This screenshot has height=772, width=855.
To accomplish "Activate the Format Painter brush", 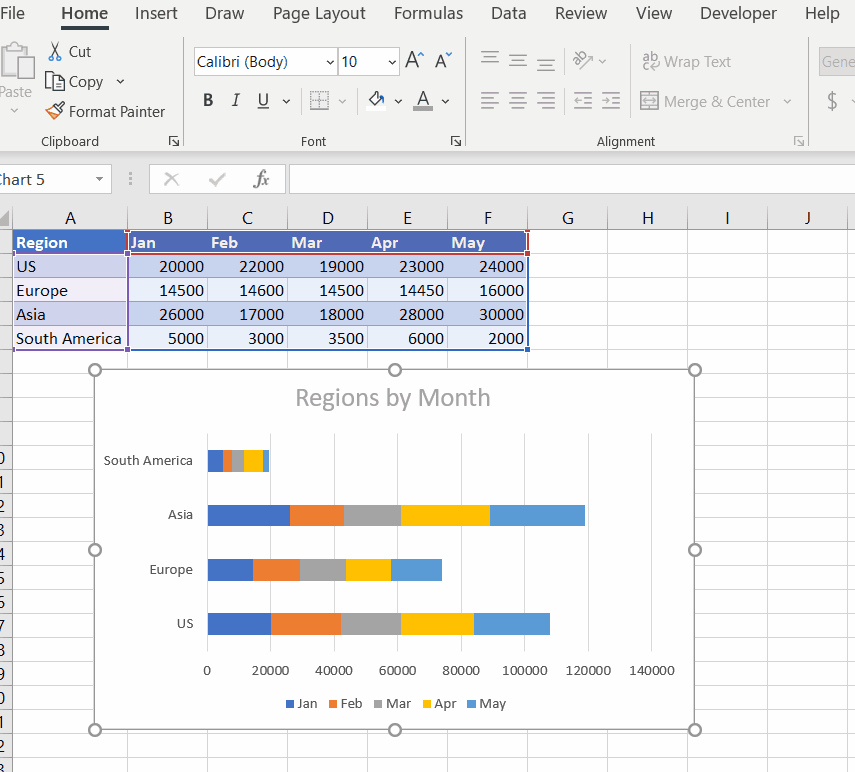I will [x=55, y=111].
